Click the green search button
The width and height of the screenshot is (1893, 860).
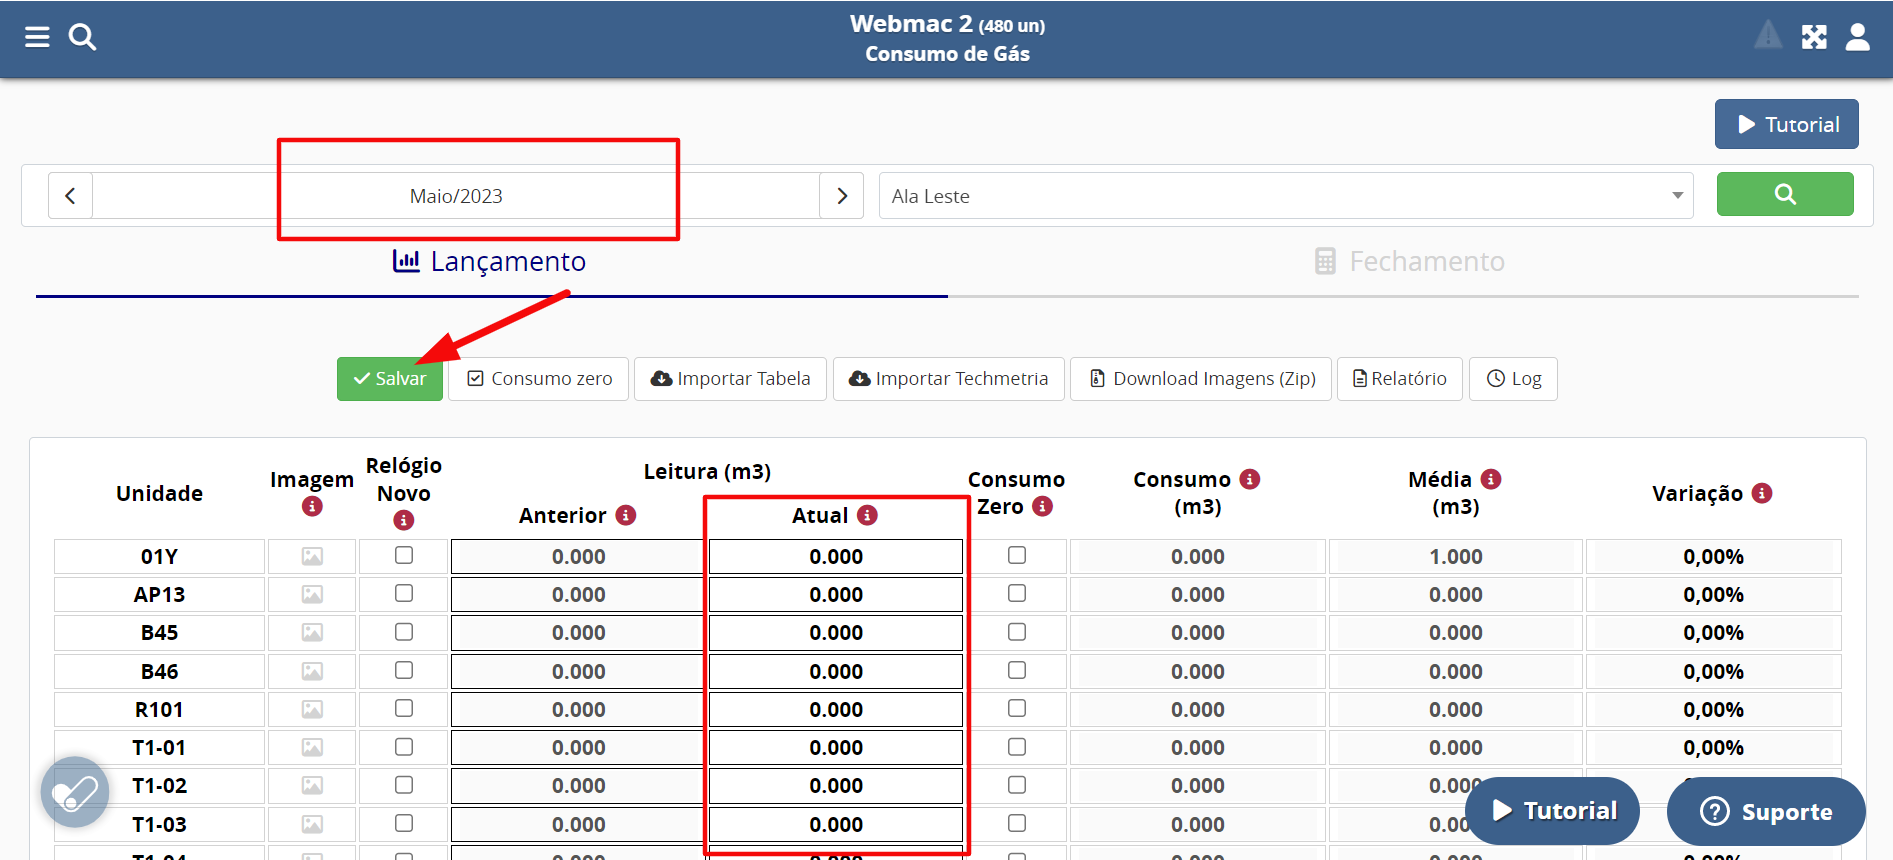[1784, 194]
